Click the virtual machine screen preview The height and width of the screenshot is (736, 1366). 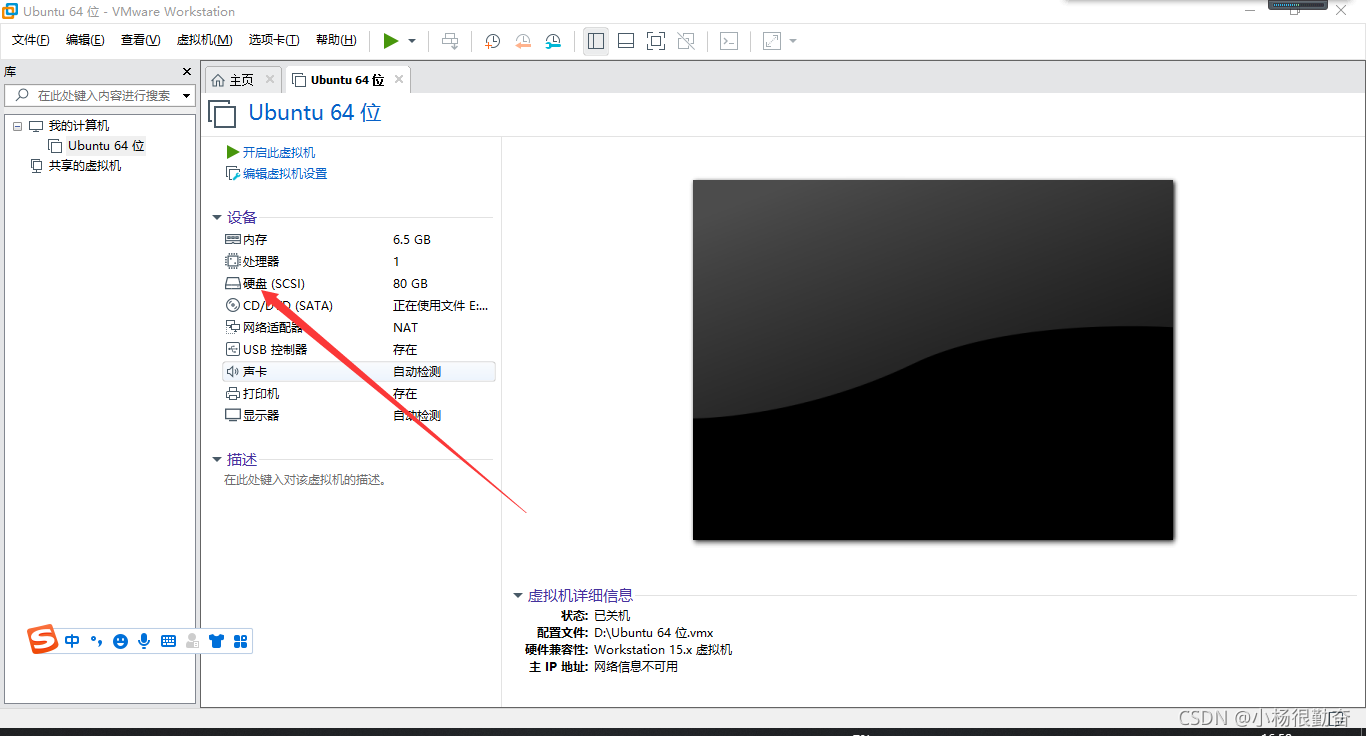tap(933, 360)
